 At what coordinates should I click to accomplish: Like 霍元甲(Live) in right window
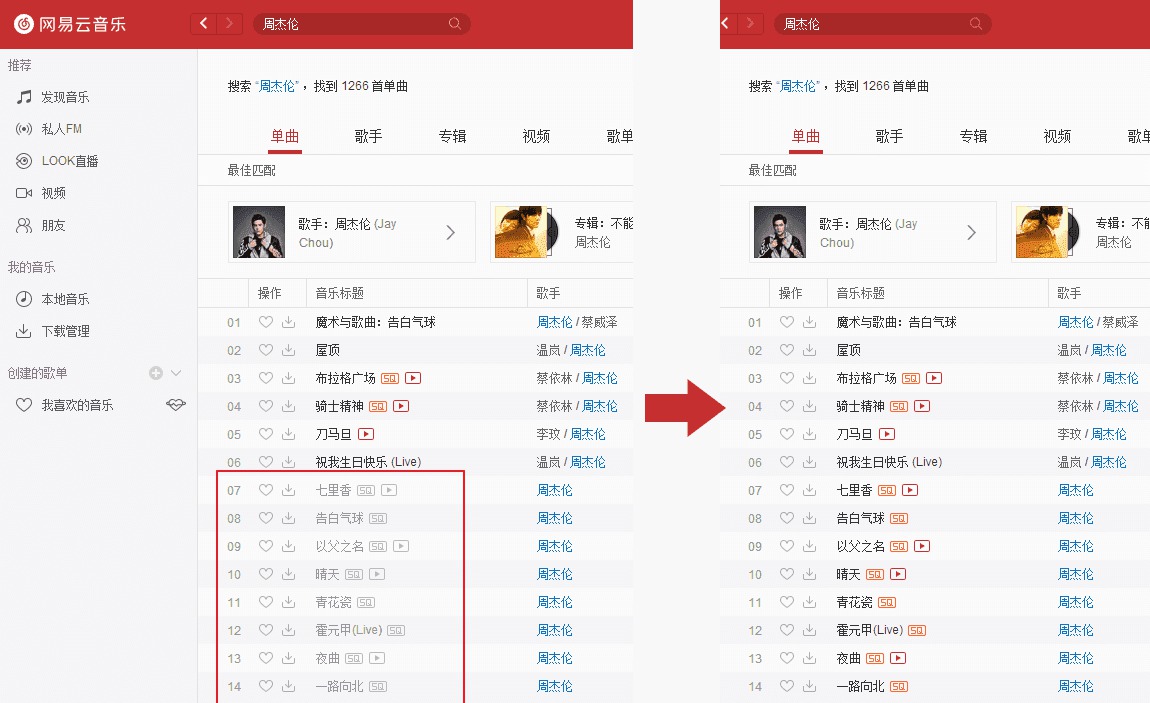tap(786, 630)
